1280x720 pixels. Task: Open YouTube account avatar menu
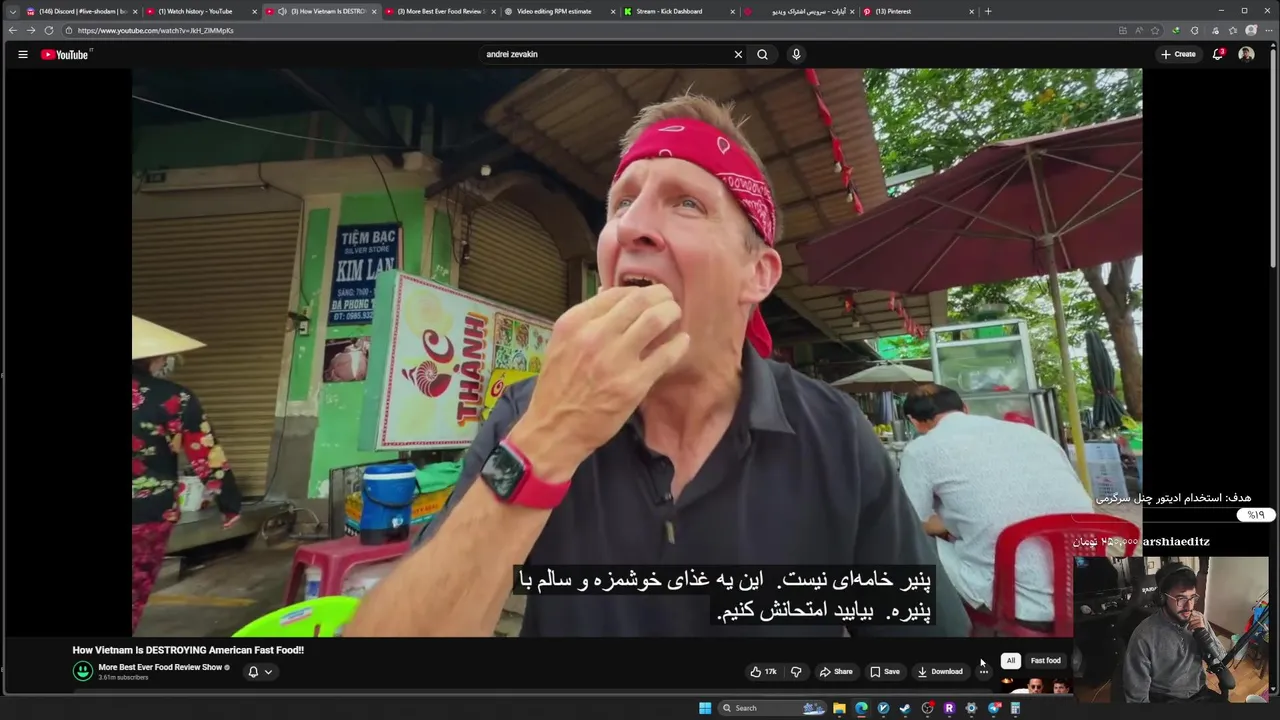(1246, 54)
